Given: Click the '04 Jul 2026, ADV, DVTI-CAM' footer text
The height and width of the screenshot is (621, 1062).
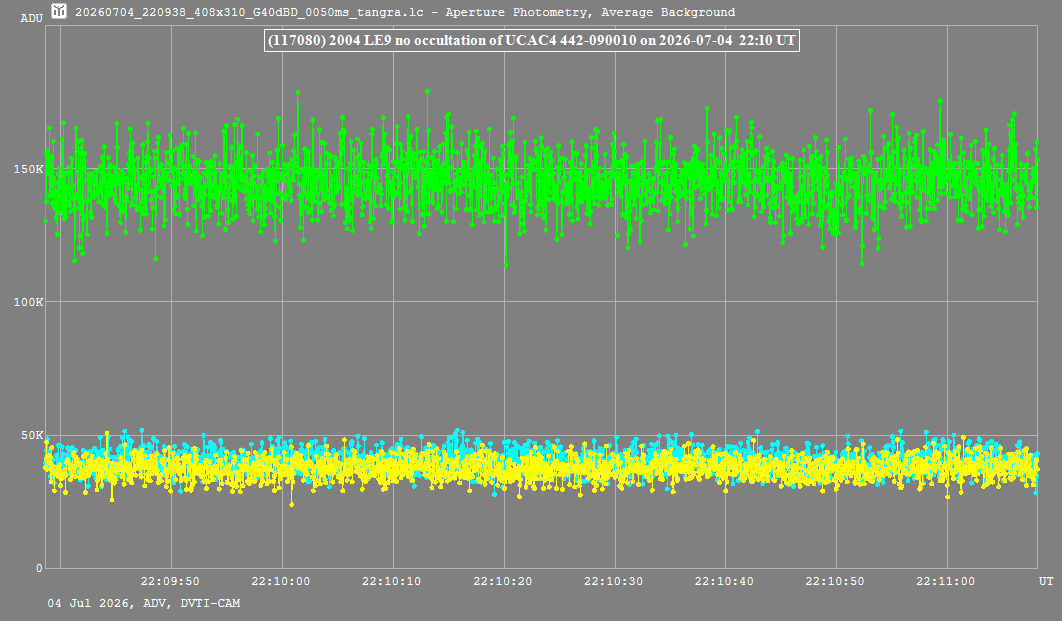Looking at the screenshot, I should pyautogui.click(x=144, y=603).
